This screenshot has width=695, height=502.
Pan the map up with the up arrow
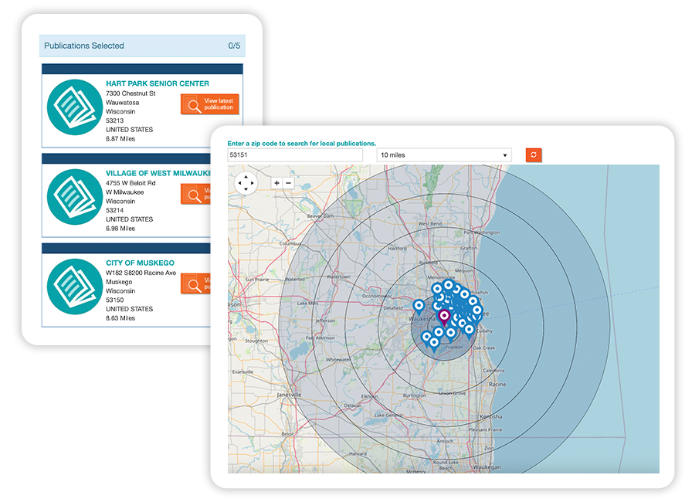[x=246, y=177]
